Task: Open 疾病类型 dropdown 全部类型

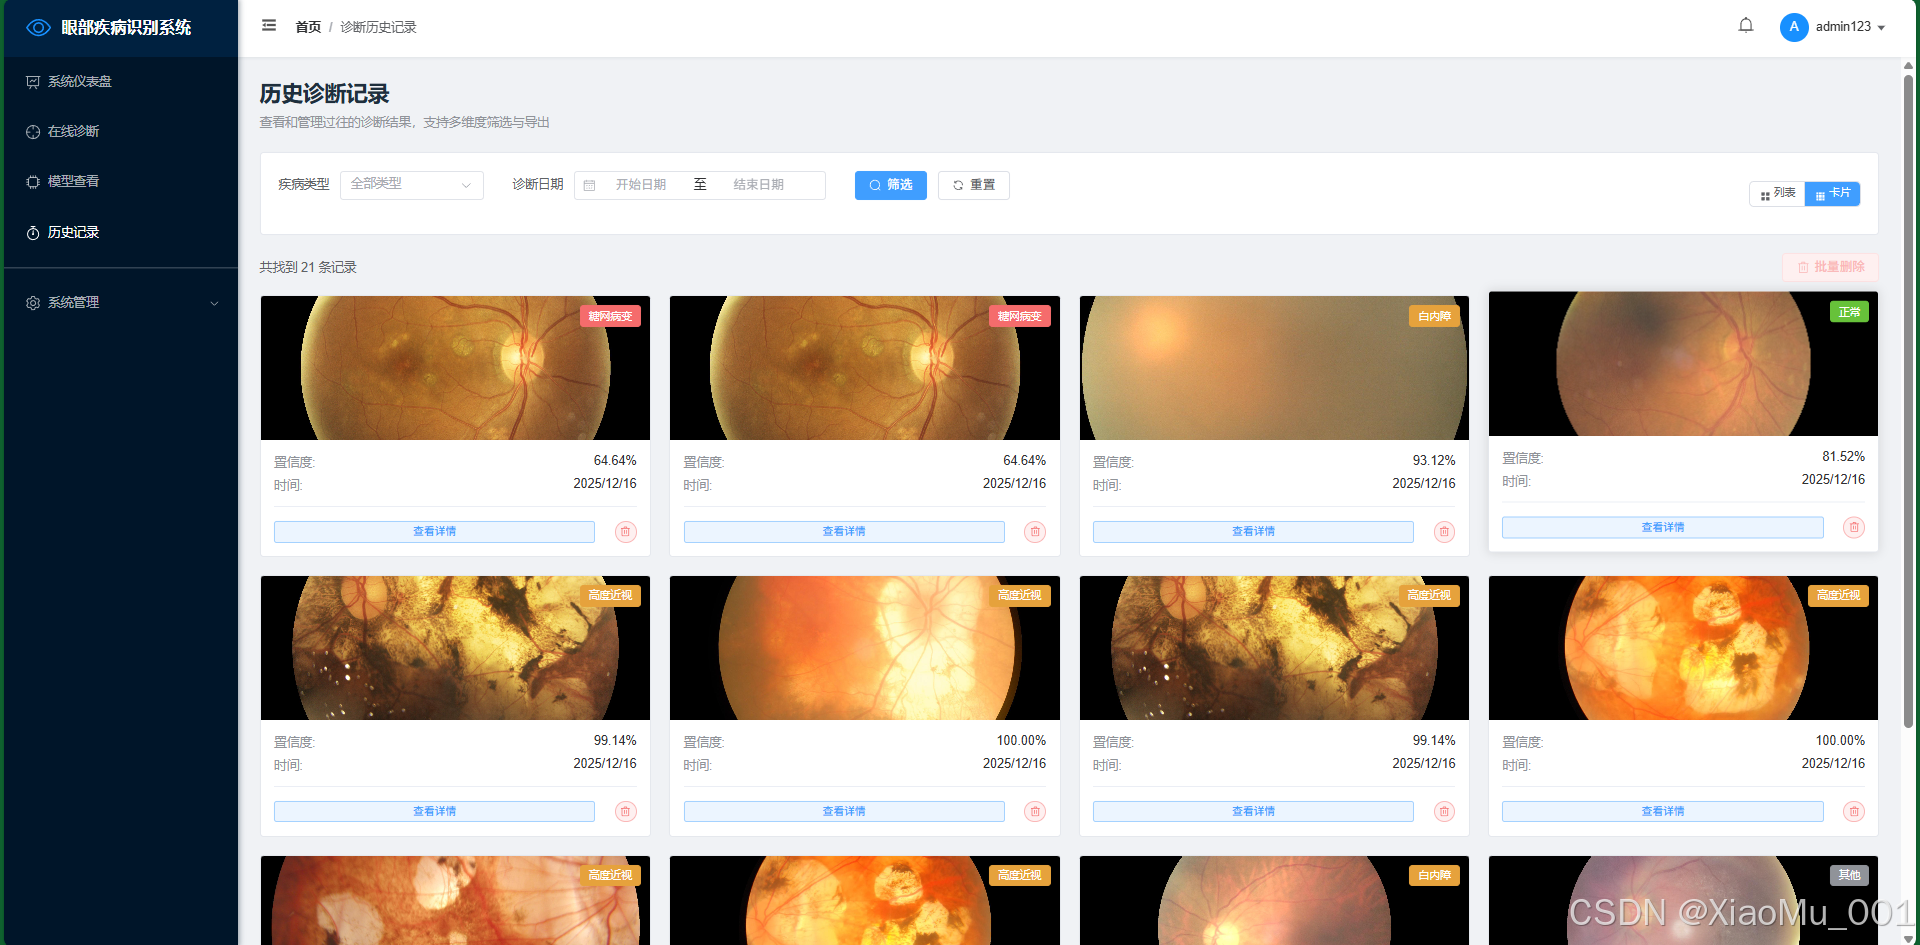Action: (x=412, y=185)
